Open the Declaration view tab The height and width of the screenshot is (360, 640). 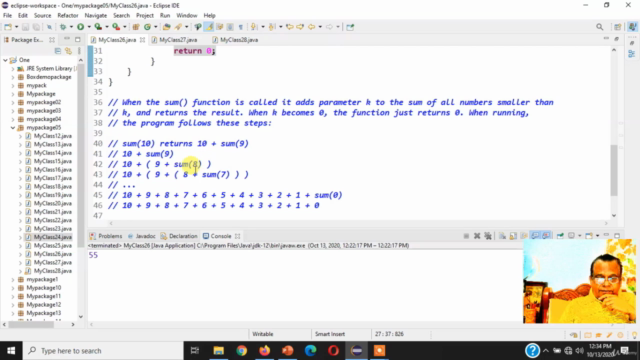coord(179,236)
